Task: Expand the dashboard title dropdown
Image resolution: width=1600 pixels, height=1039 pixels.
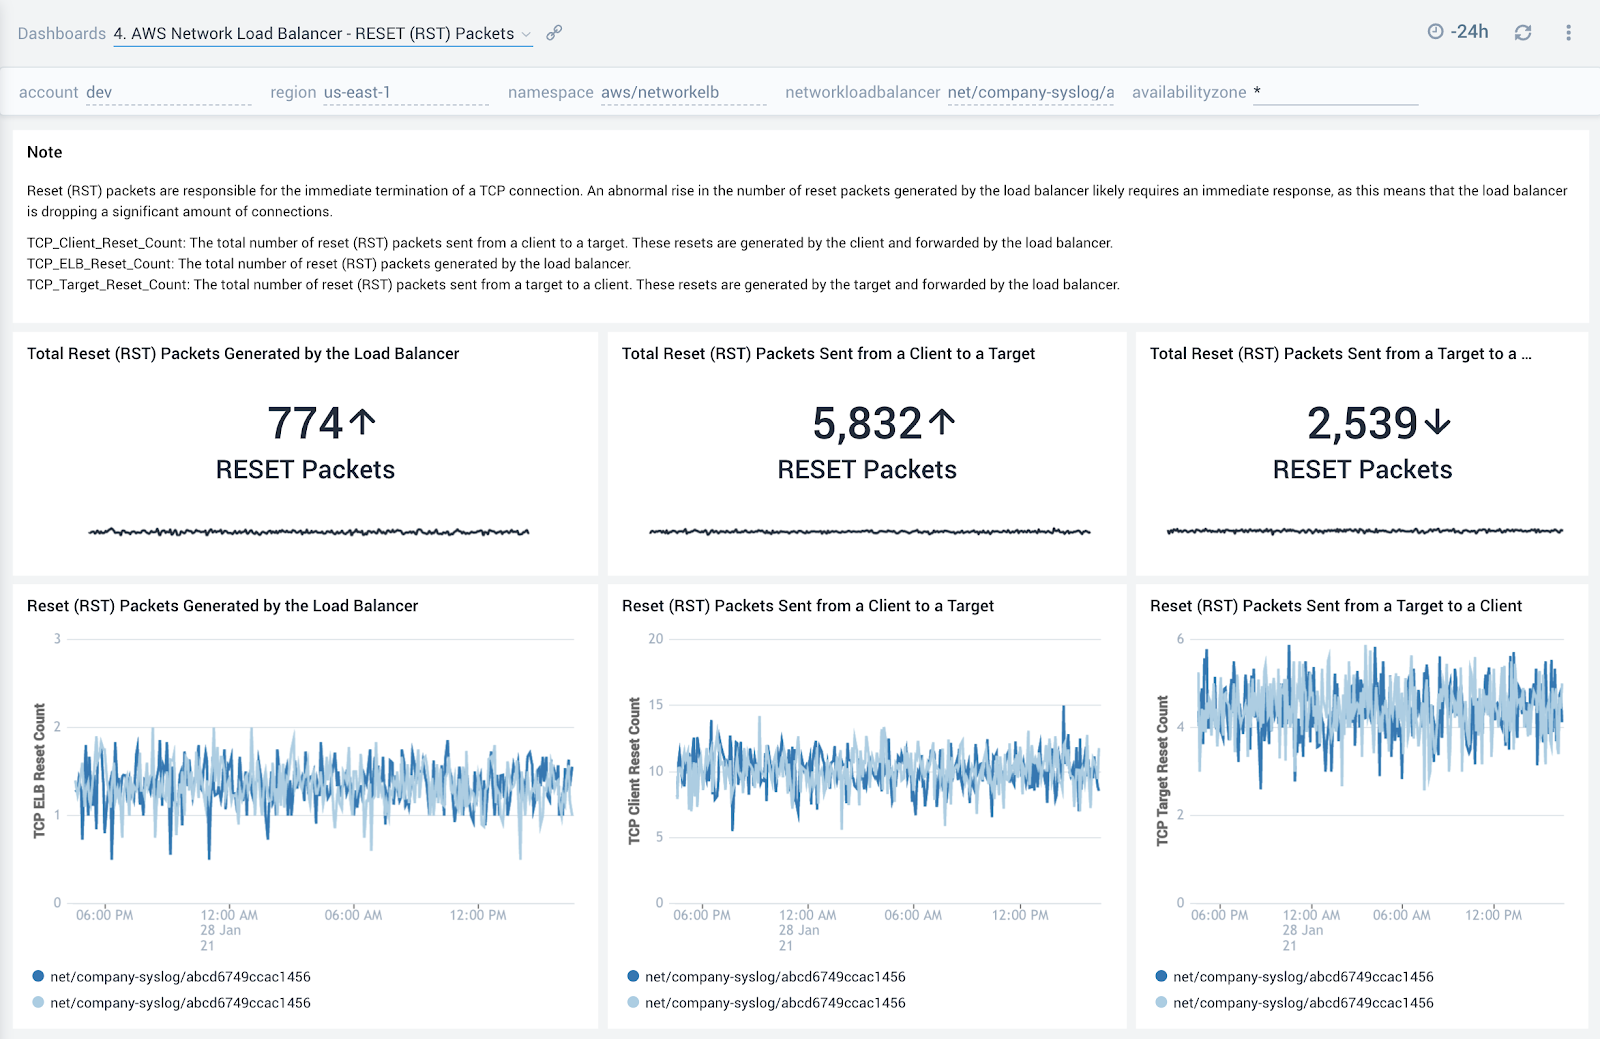Action: pos(527,33)
